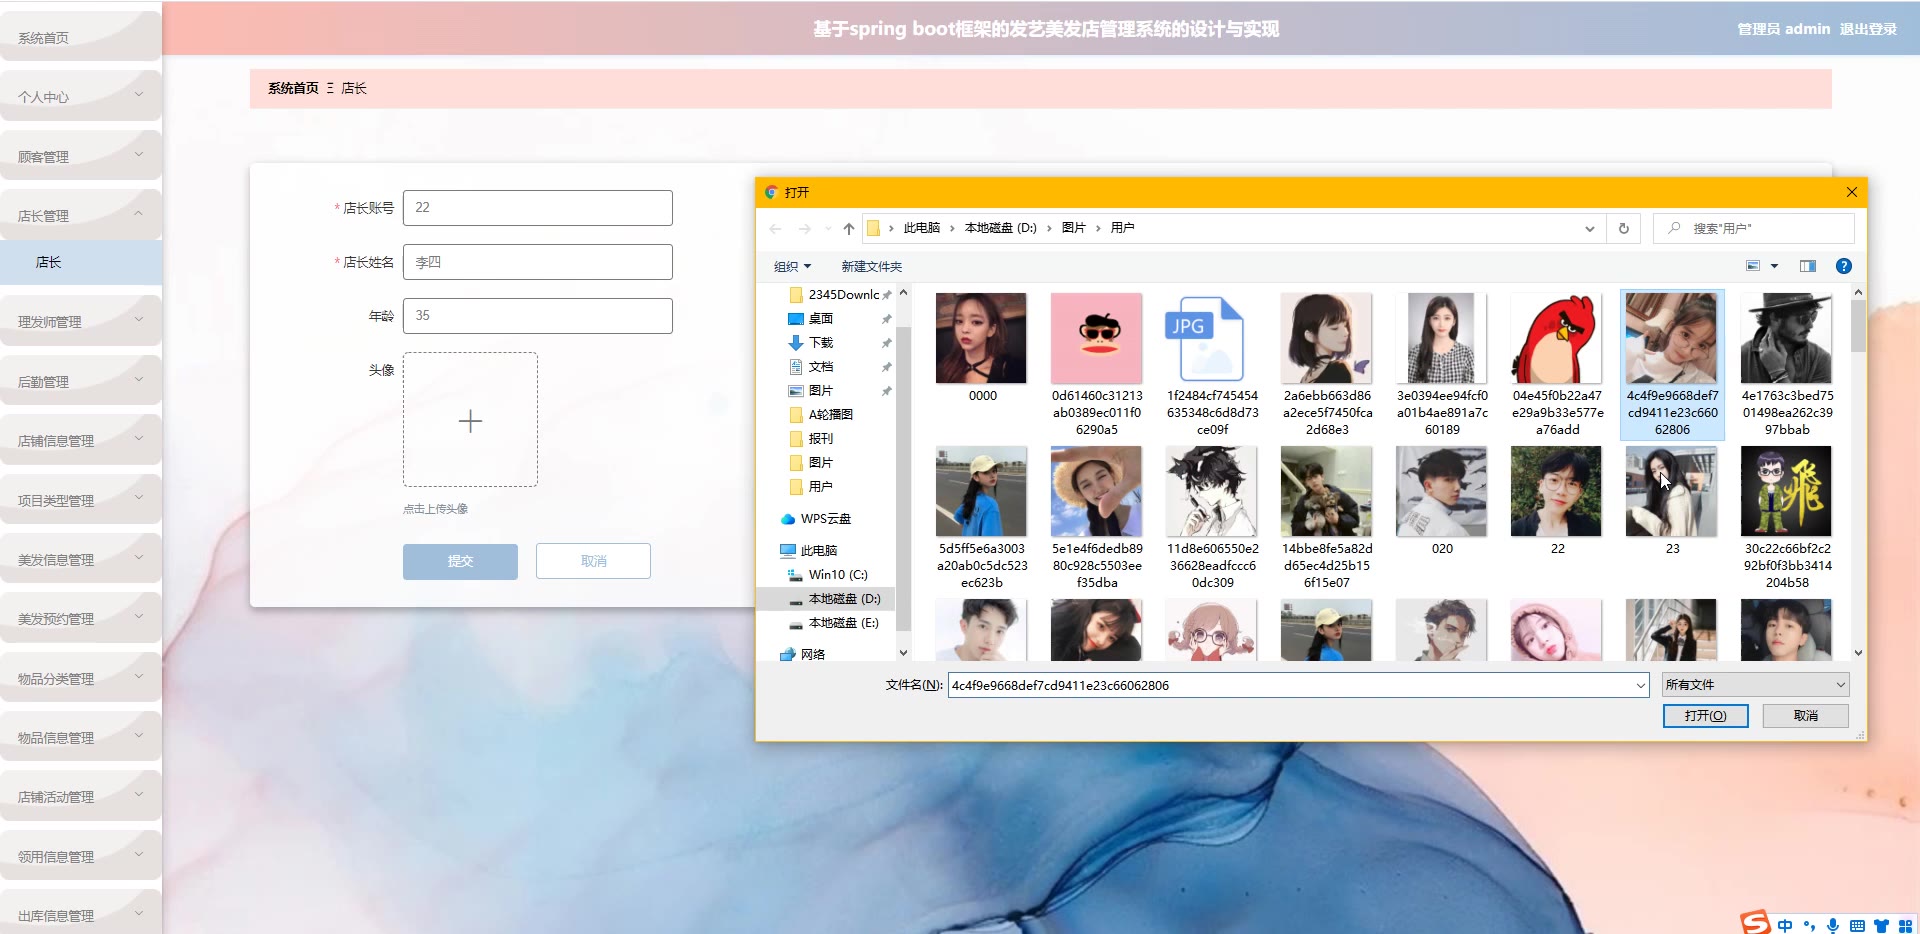1920x934 pixels.
Task: Select the 店长 submenu item
Action: [81, 262]
